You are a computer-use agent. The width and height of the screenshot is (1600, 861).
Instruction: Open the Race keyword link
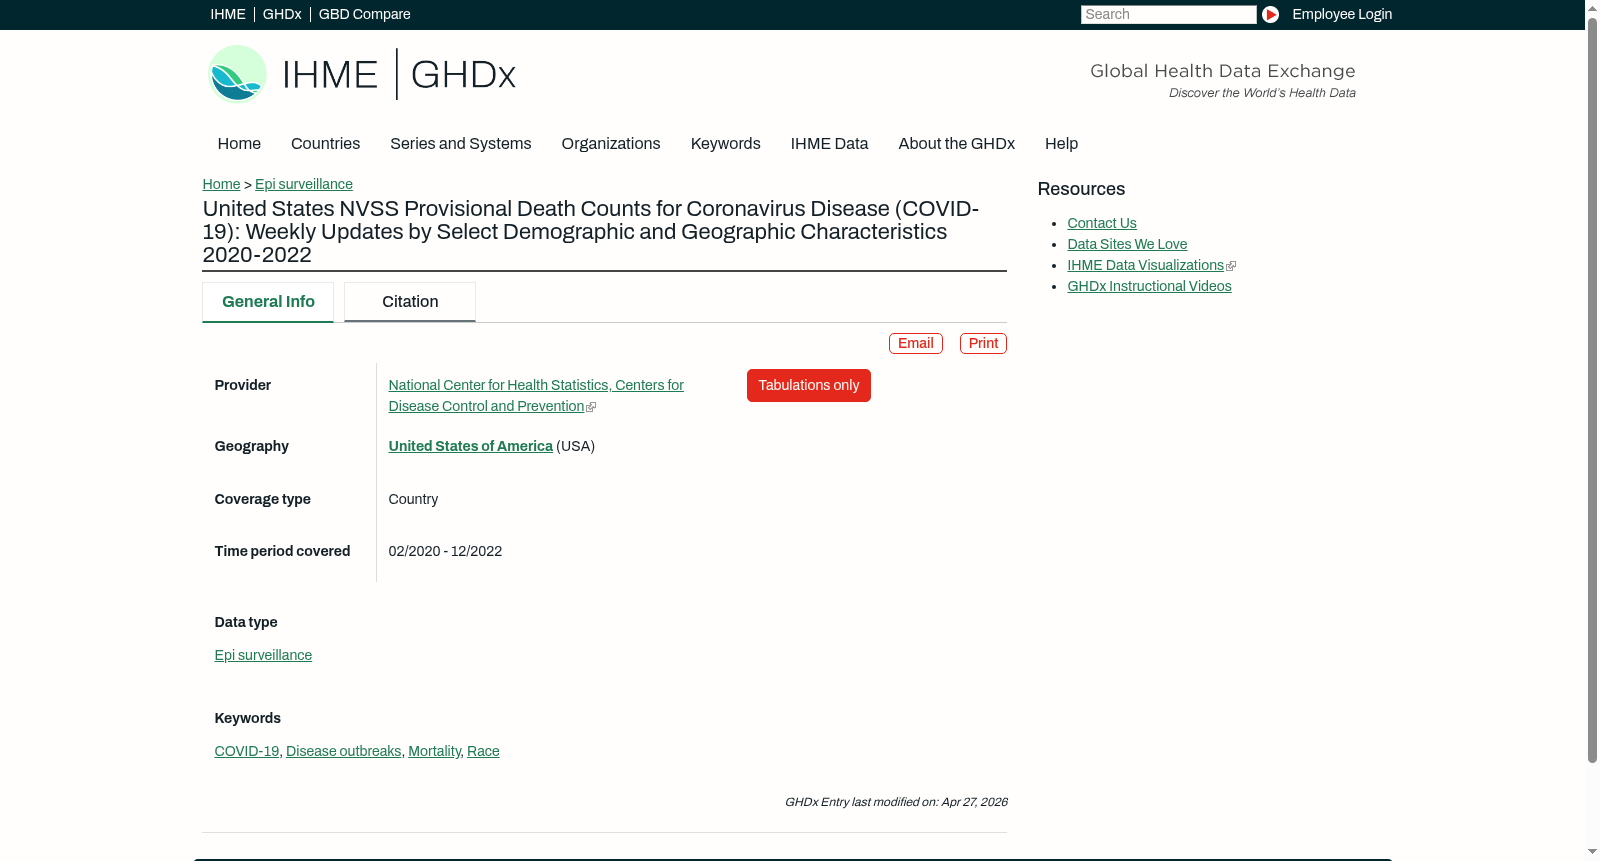tap(483, 751)
